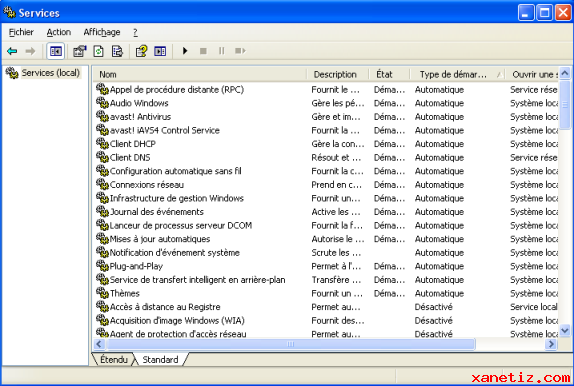Open the Help toolbar icon

tap(141, 51)
